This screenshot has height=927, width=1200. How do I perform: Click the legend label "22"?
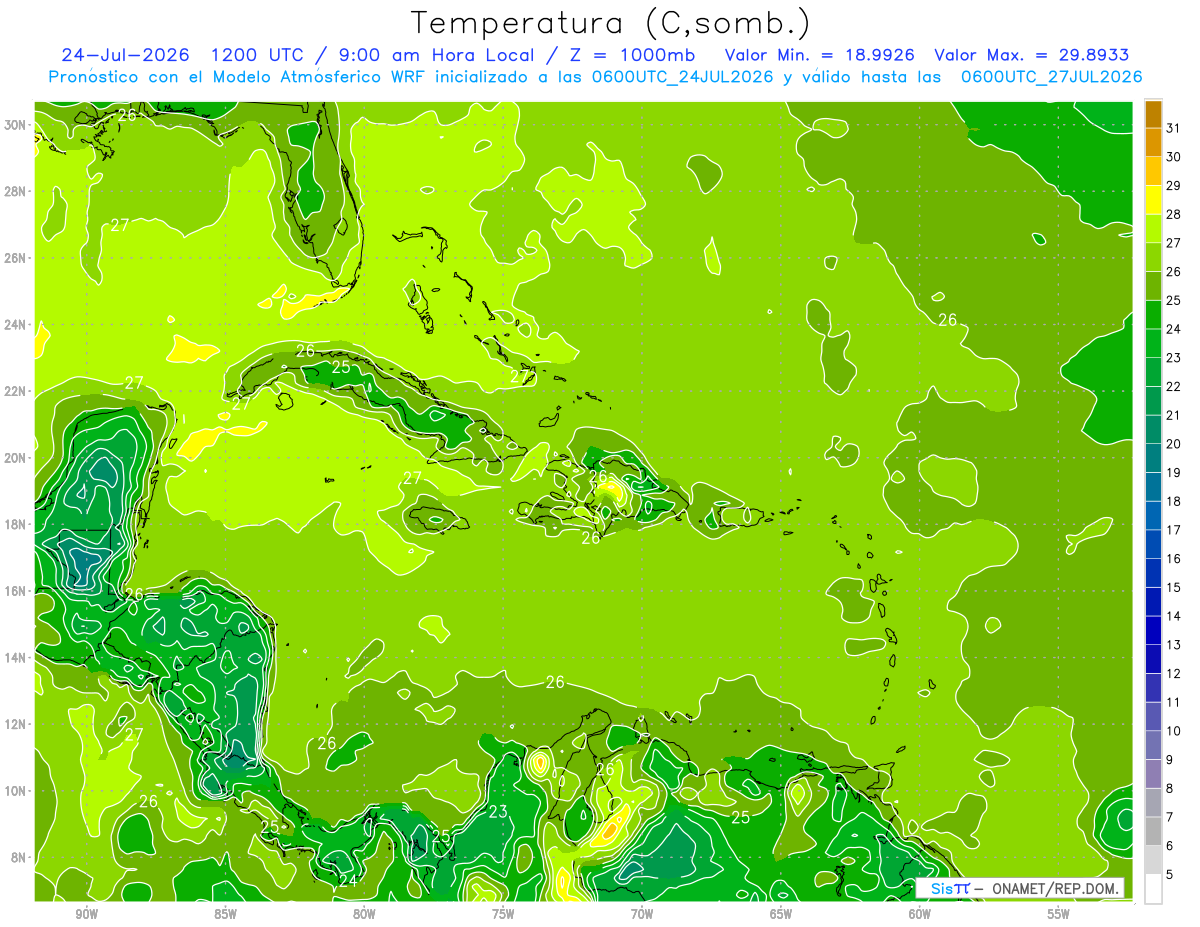click(1174, 386)
